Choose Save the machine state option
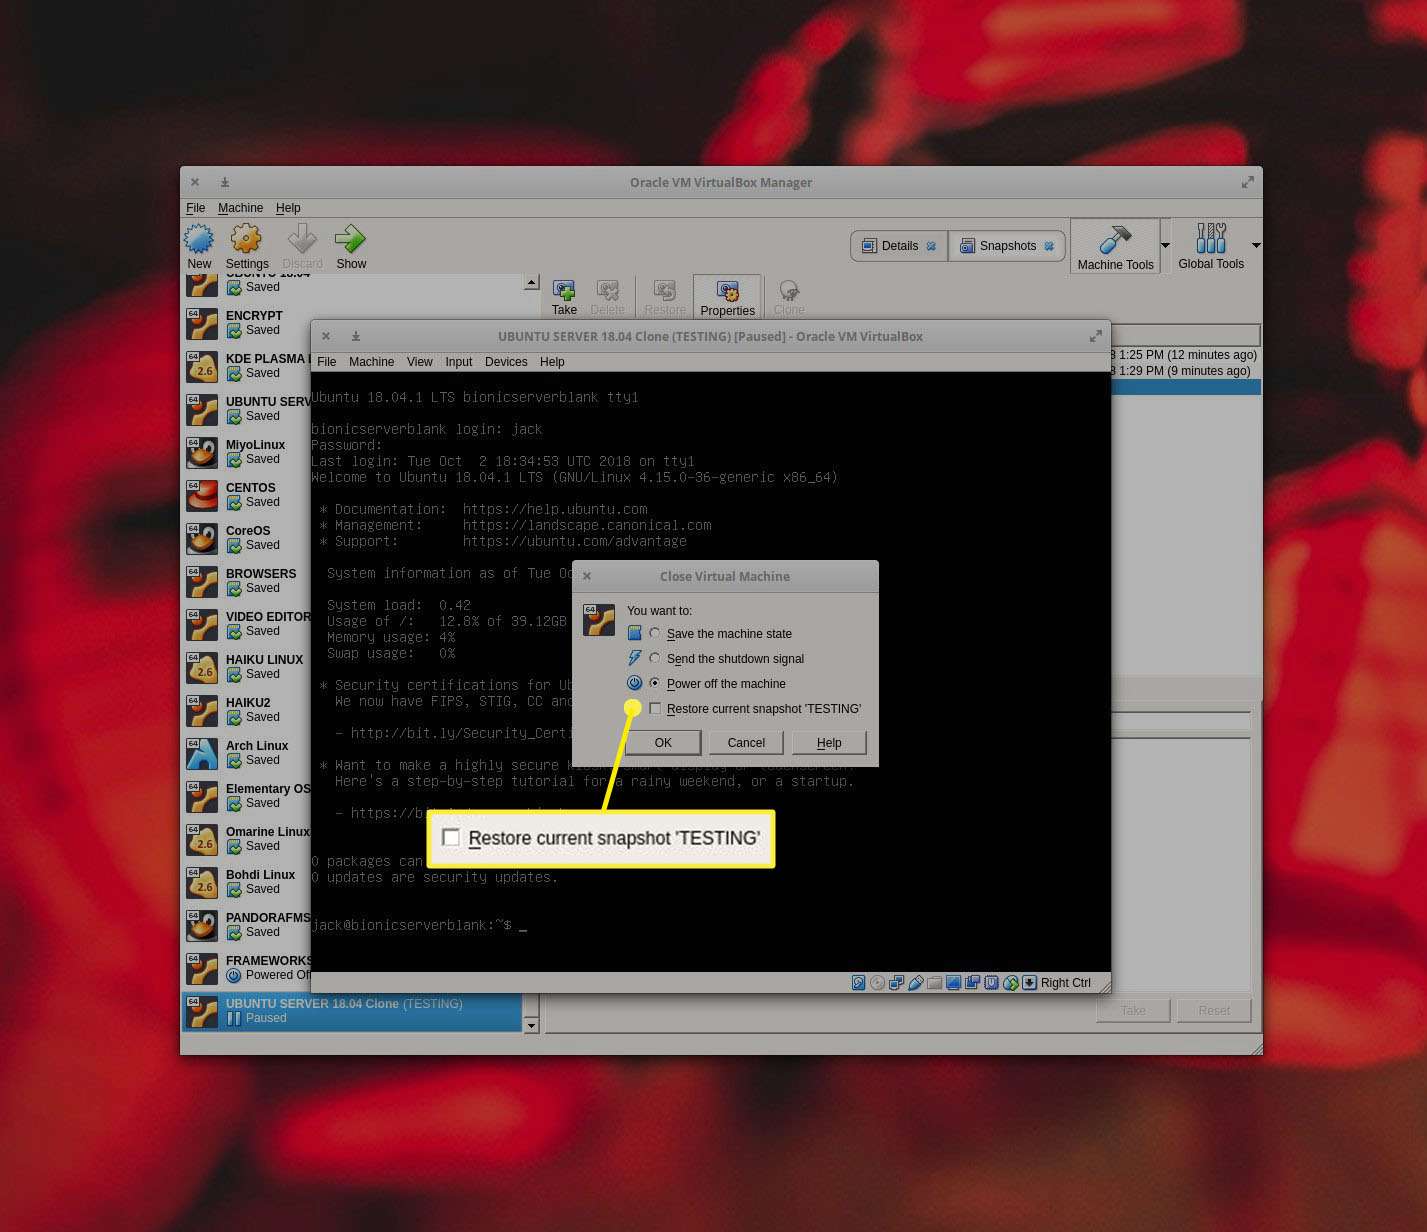The width and height of the screenshot is (1427, 1232). [x=655, y=633]
